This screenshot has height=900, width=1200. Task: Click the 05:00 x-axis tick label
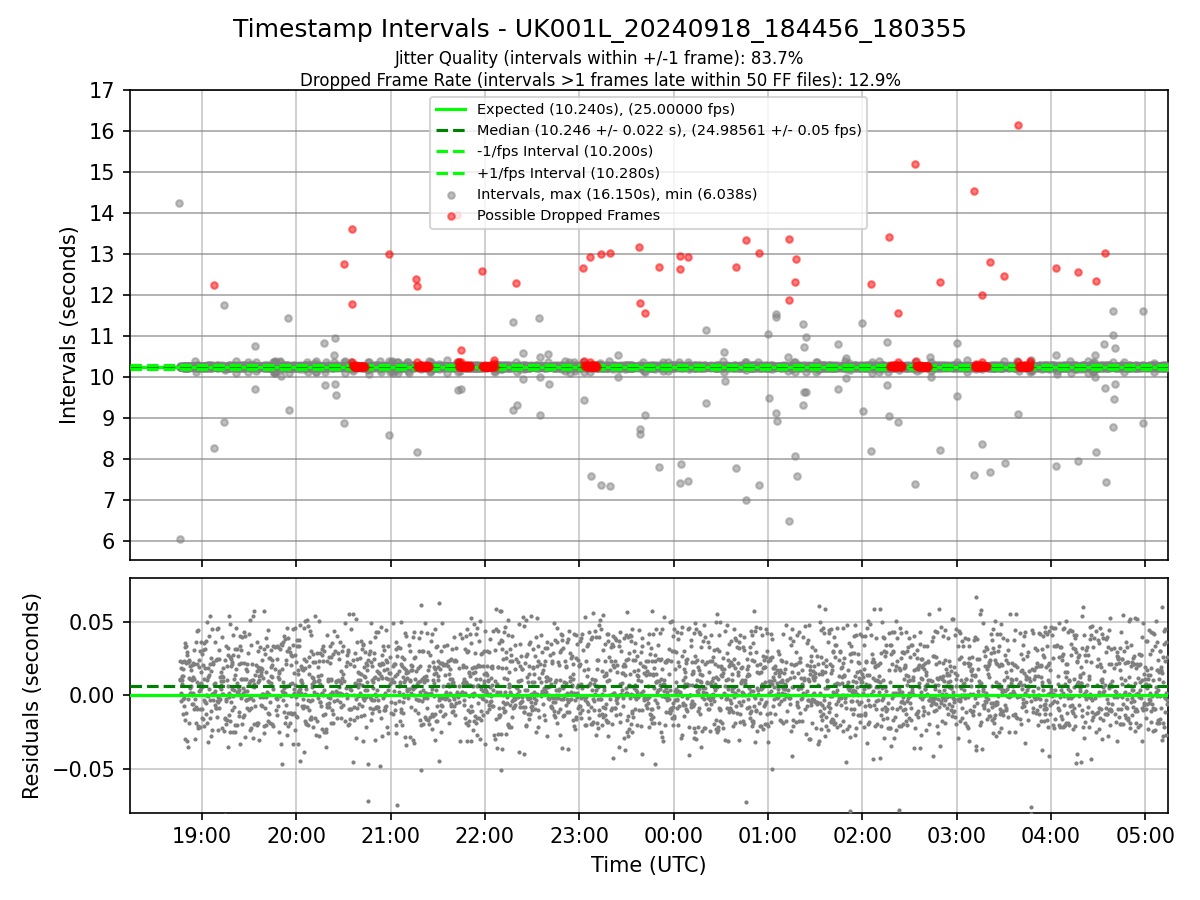(1145, 836)
